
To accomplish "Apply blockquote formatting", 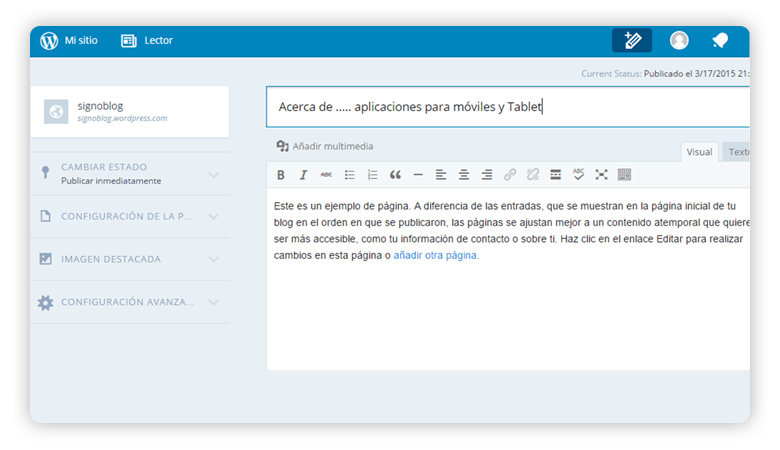I will 395,175.
